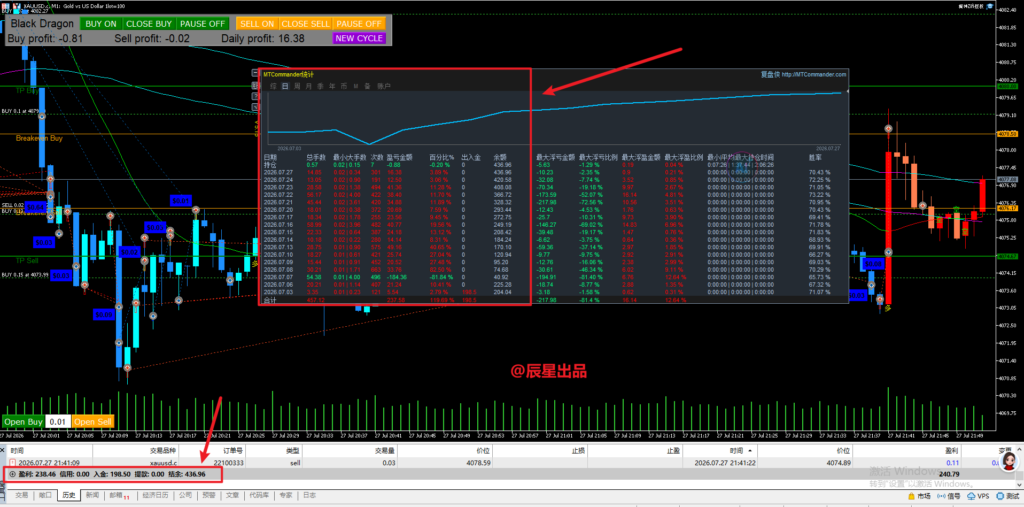Edit the 0.01 lot size field
The image size is (1024, 507).
pyautogui.click(x=58, y=421)
